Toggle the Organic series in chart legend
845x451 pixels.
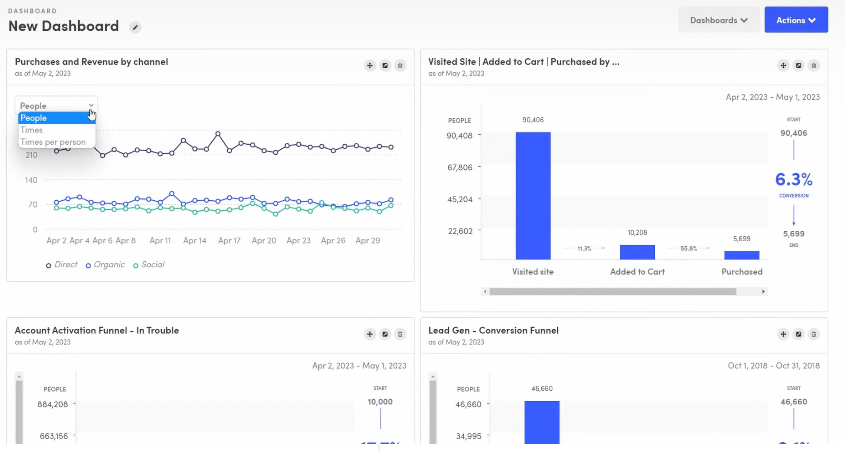pos(105,265)
